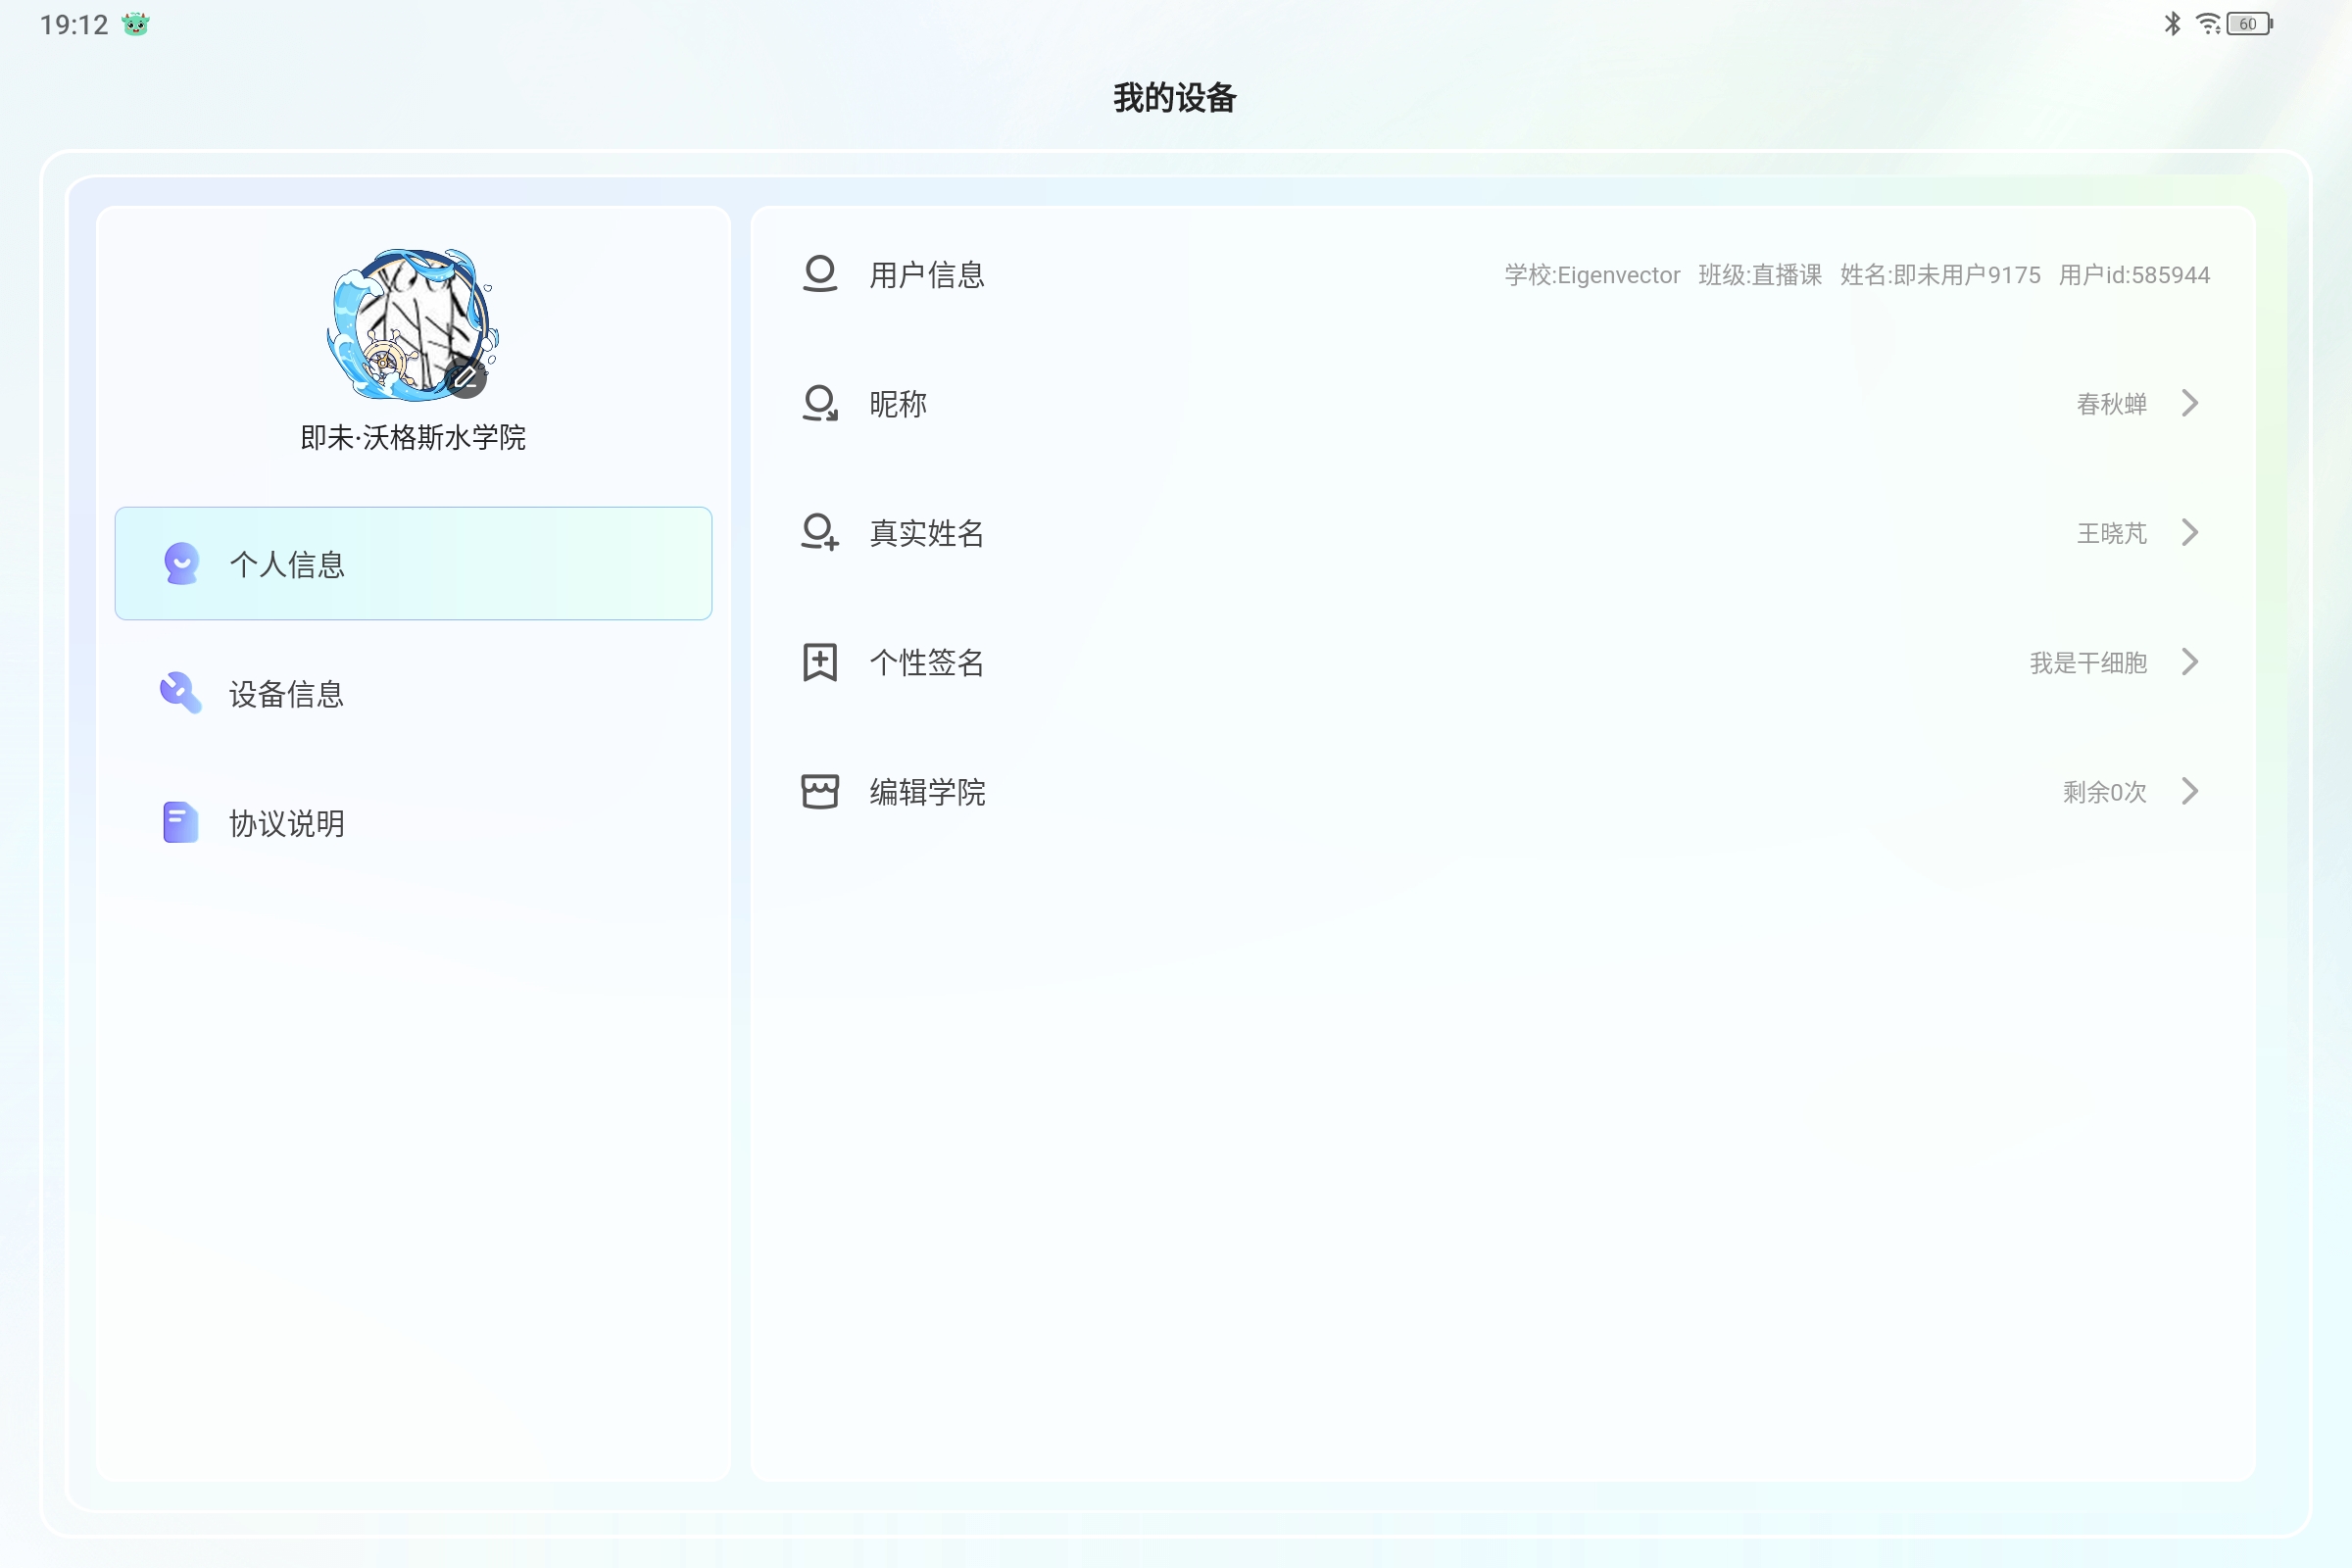Image resolution: width=2352 pixels, height=1568 pixels.
Task: Expand the 编辑学院 row chevron
Action: tap(2190, 791)
